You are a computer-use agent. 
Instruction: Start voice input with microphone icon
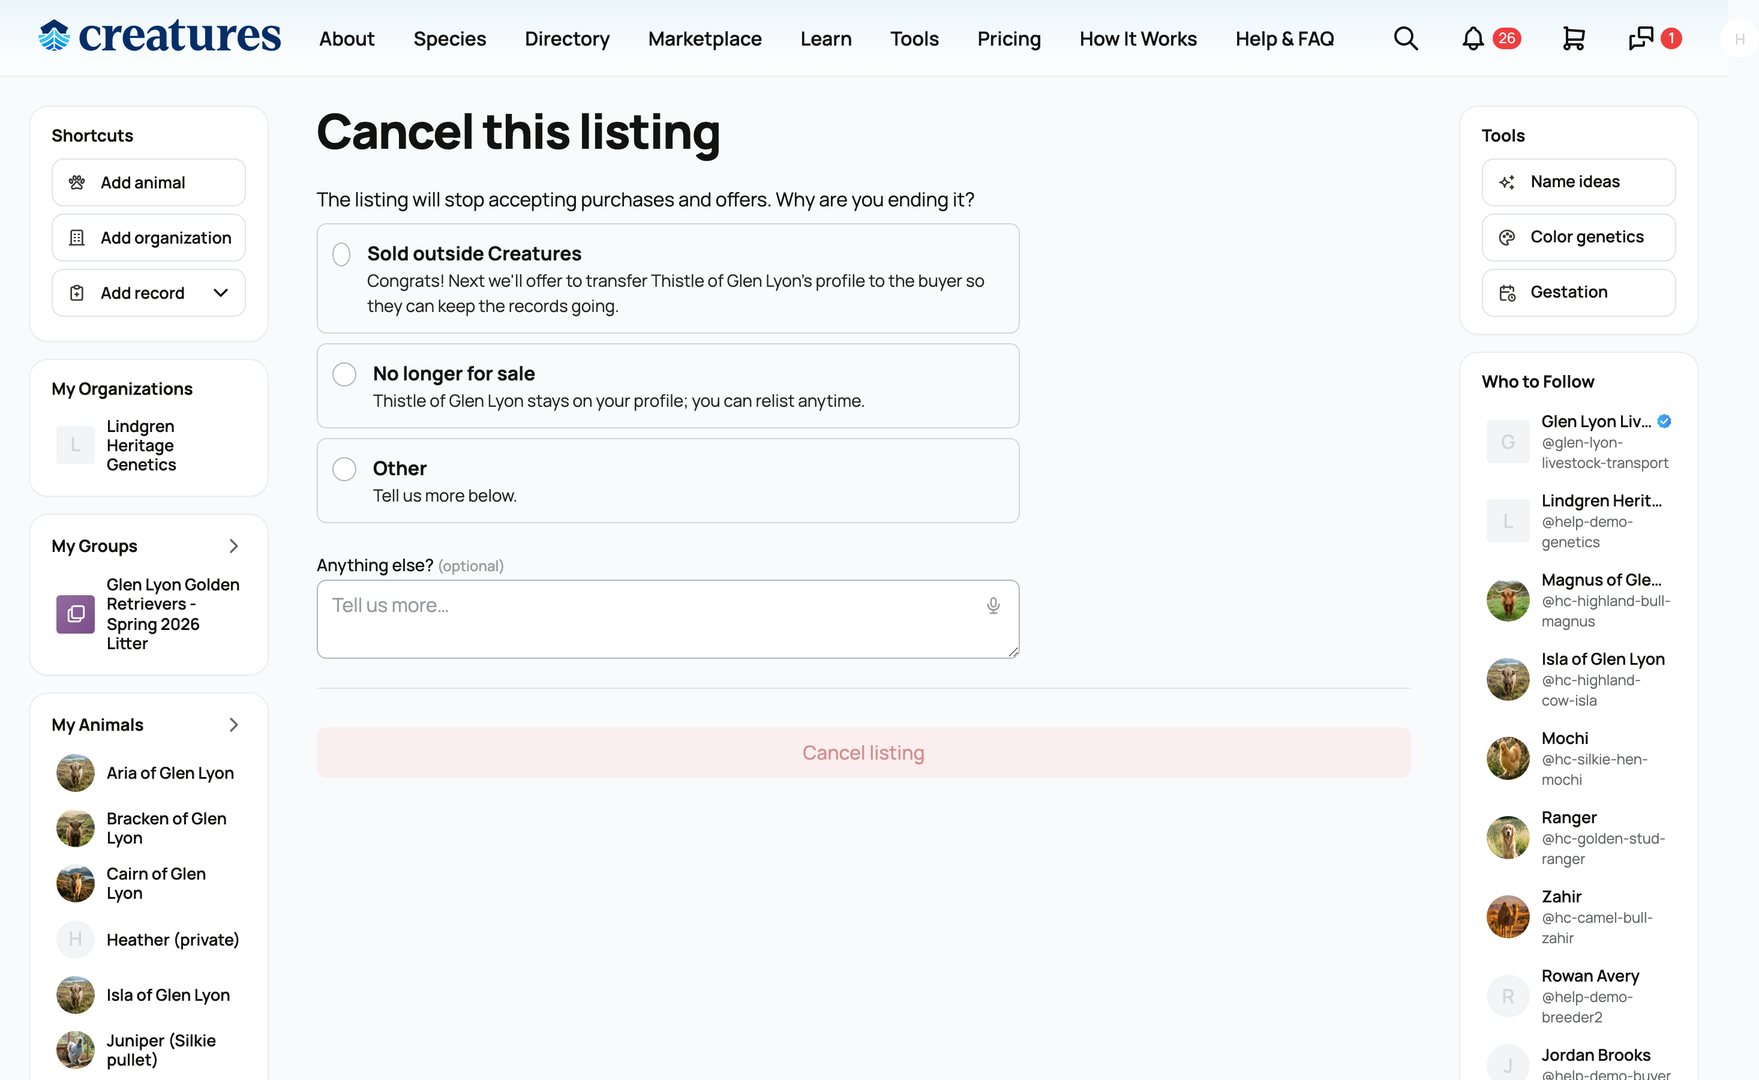(993, 606)
